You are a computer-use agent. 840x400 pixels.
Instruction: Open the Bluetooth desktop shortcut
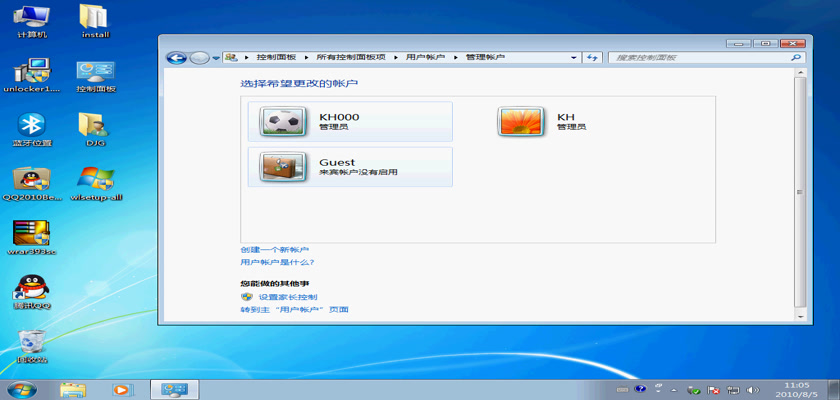pos(33,126)
